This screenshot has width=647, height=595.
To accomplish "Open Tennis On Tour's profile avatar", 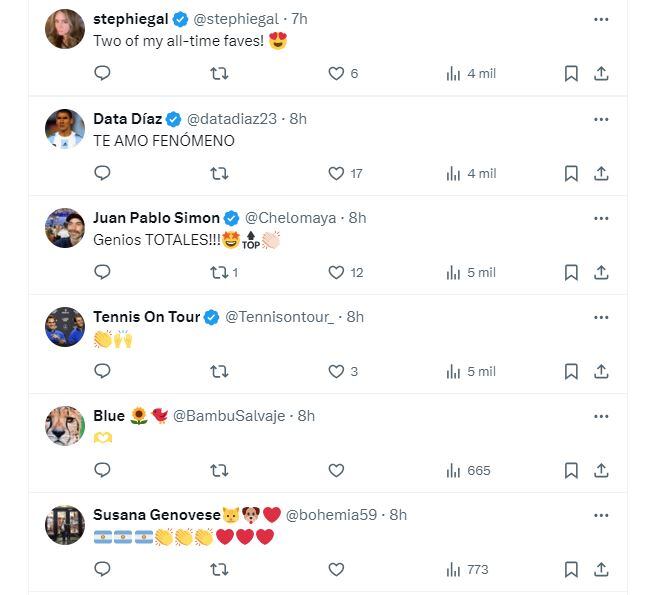I will [65, 327].
